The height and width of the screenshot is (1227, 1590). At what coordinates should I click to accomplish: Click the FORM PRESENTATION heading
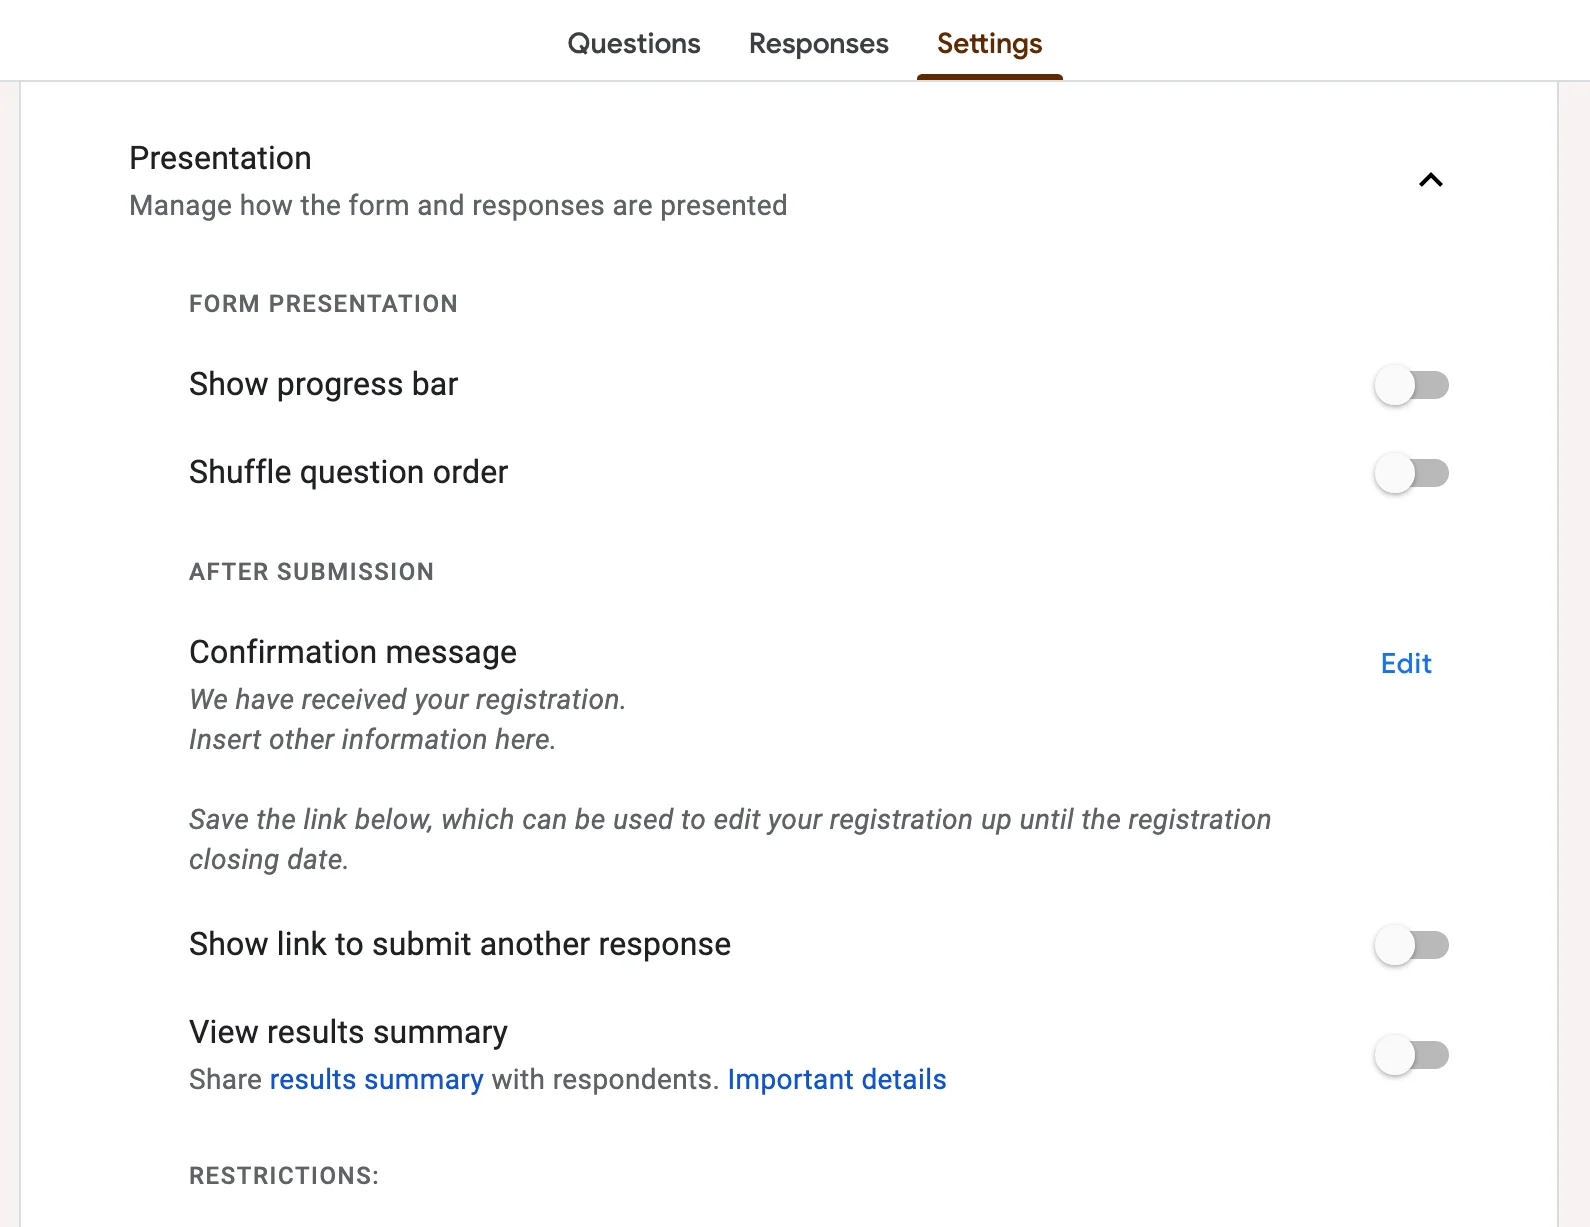(x=323, y=304)
